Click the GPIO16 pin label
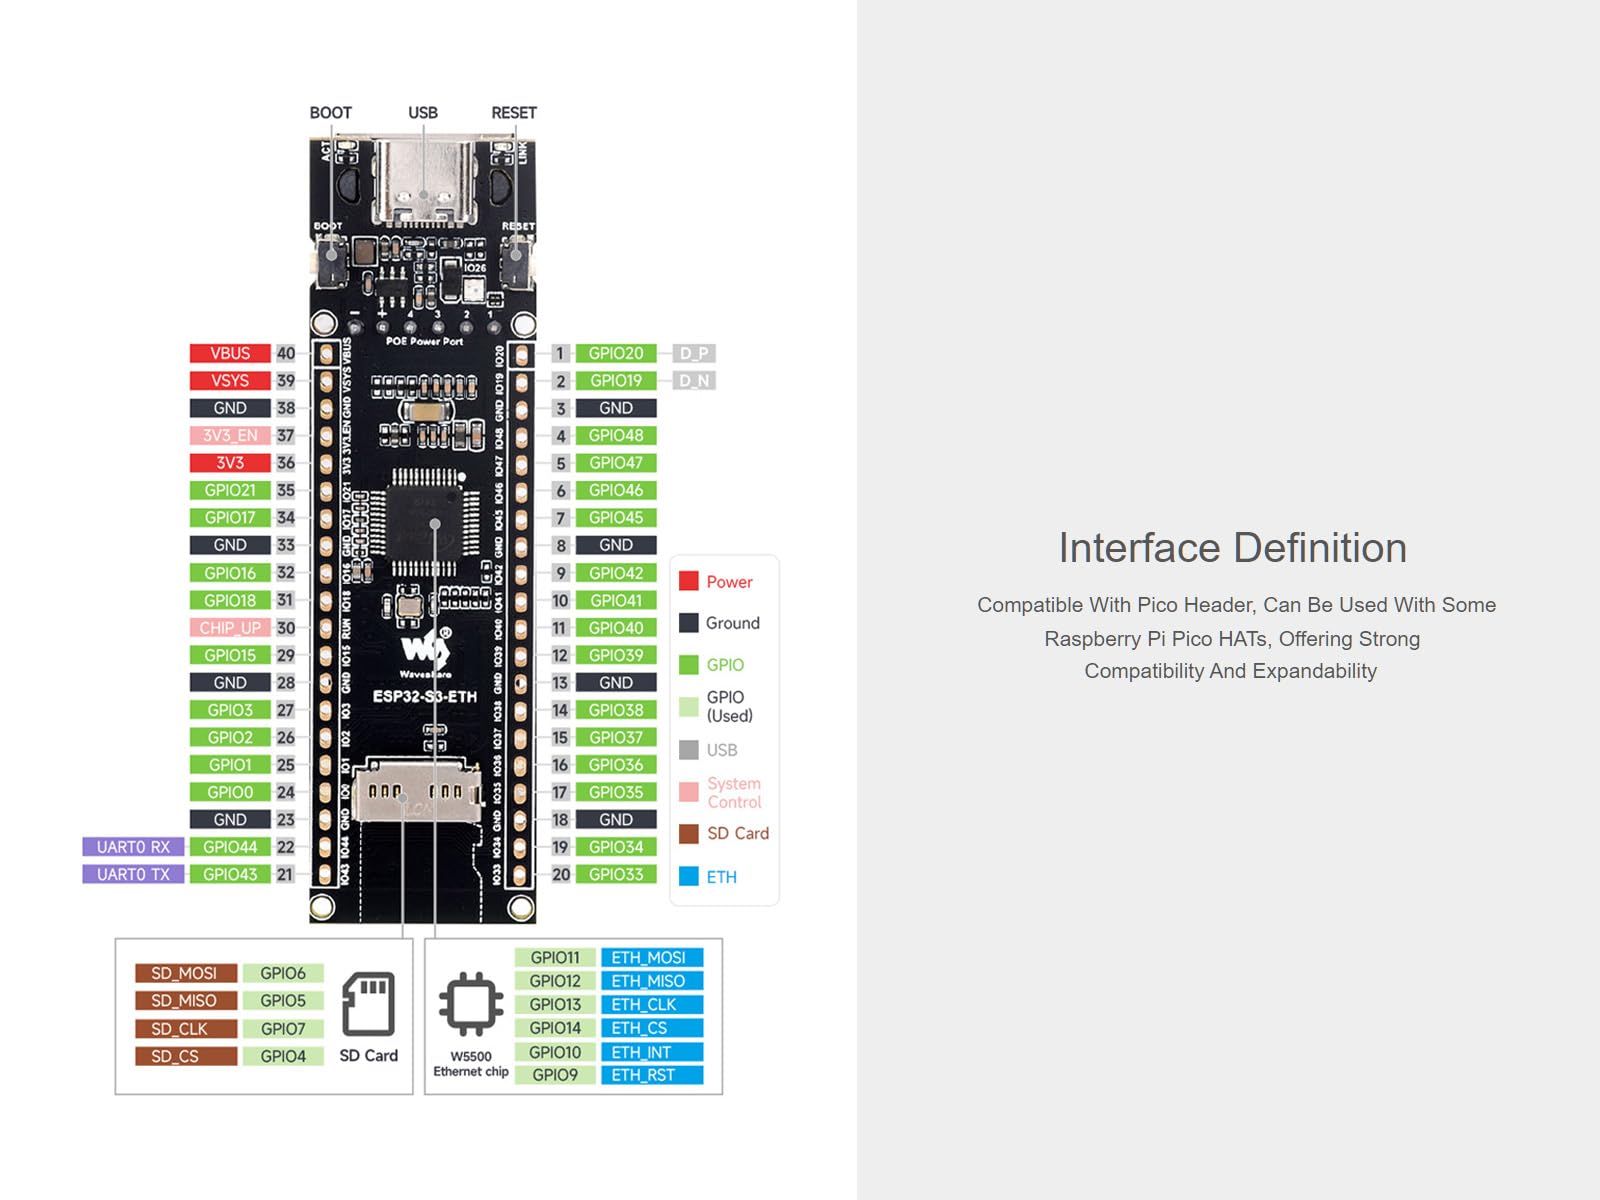This screenshot has width=1600, height=1200. click(230, 573)
